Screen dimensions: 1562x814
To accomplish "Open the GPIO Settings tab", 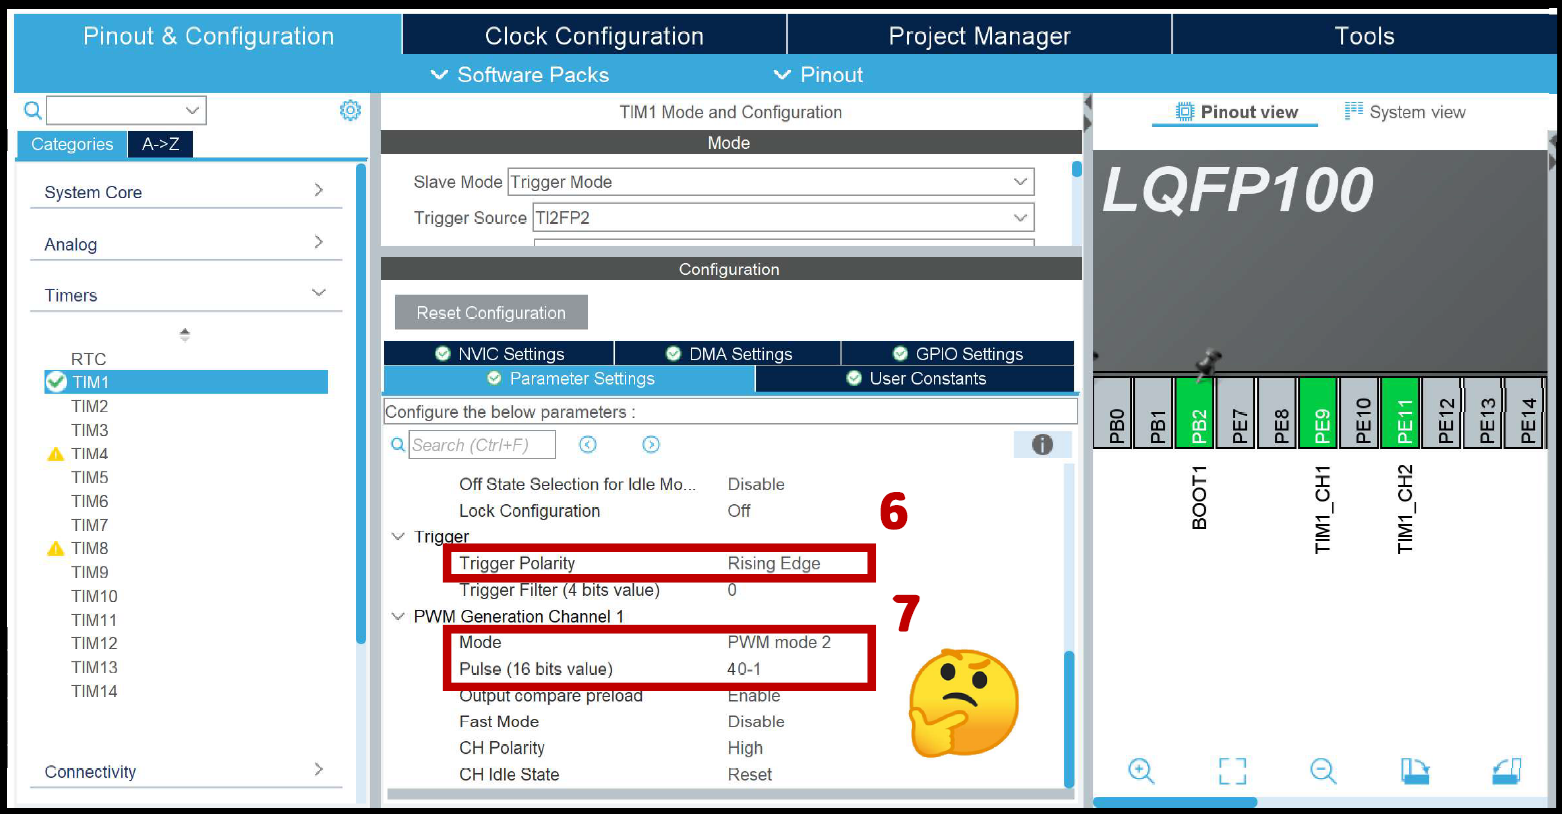I will (x=958, y=354).
